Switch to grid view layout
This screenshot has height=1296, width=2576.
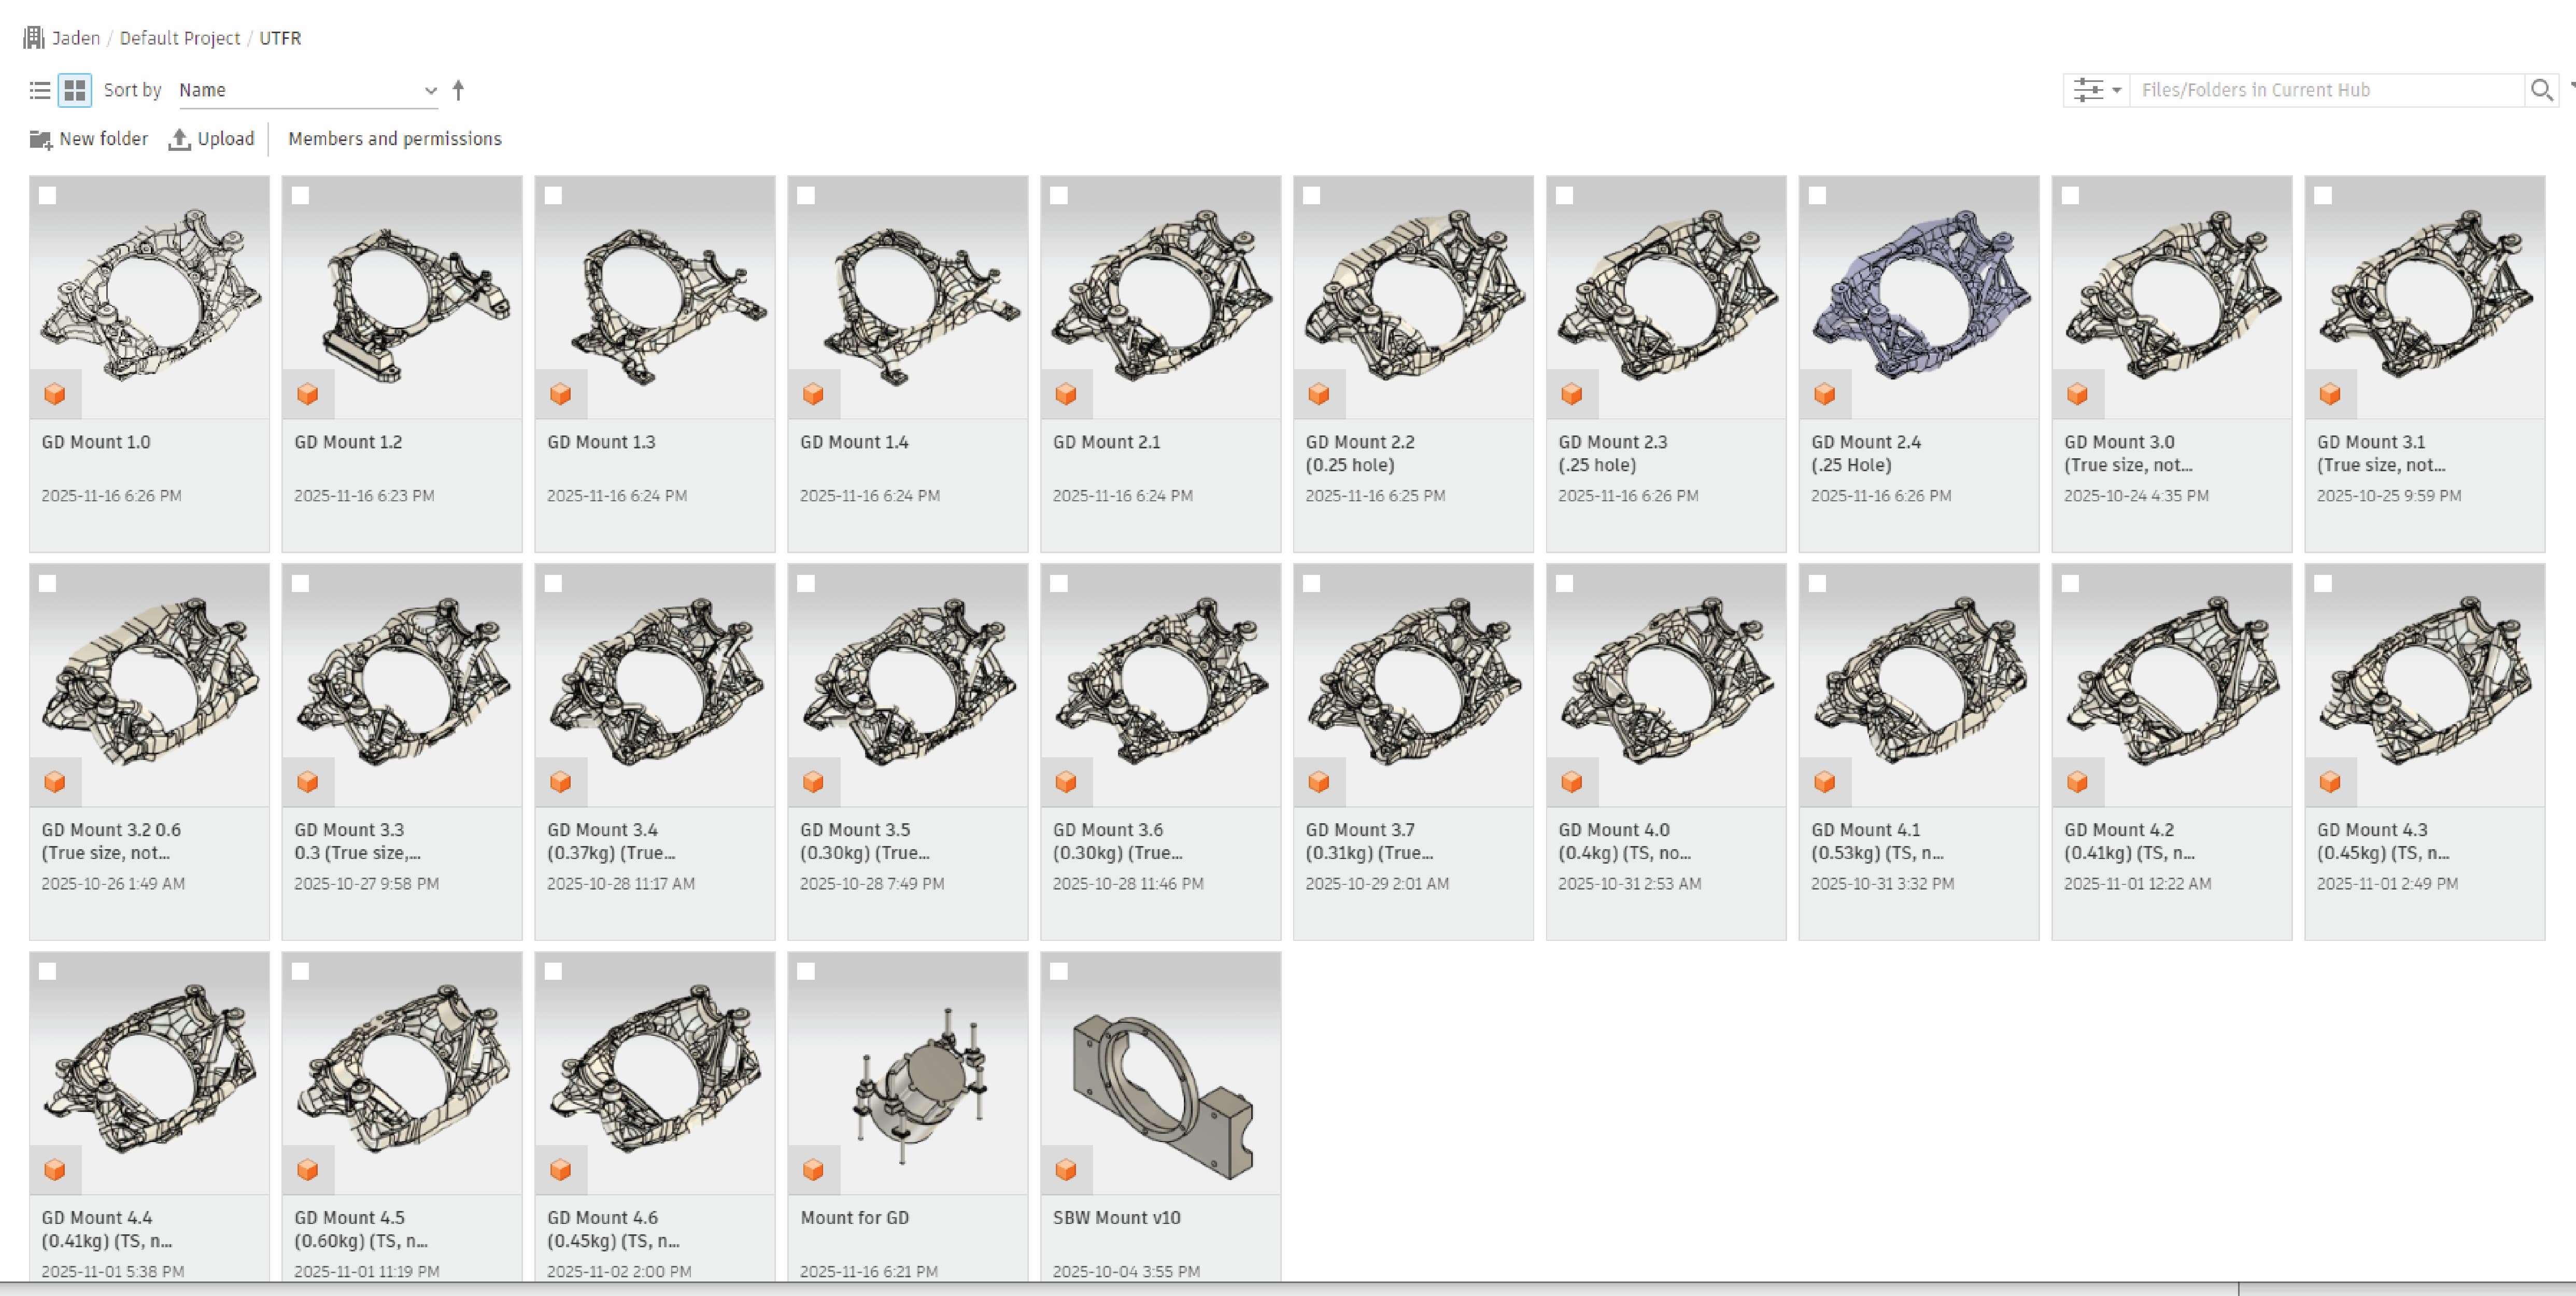(75, 90)
